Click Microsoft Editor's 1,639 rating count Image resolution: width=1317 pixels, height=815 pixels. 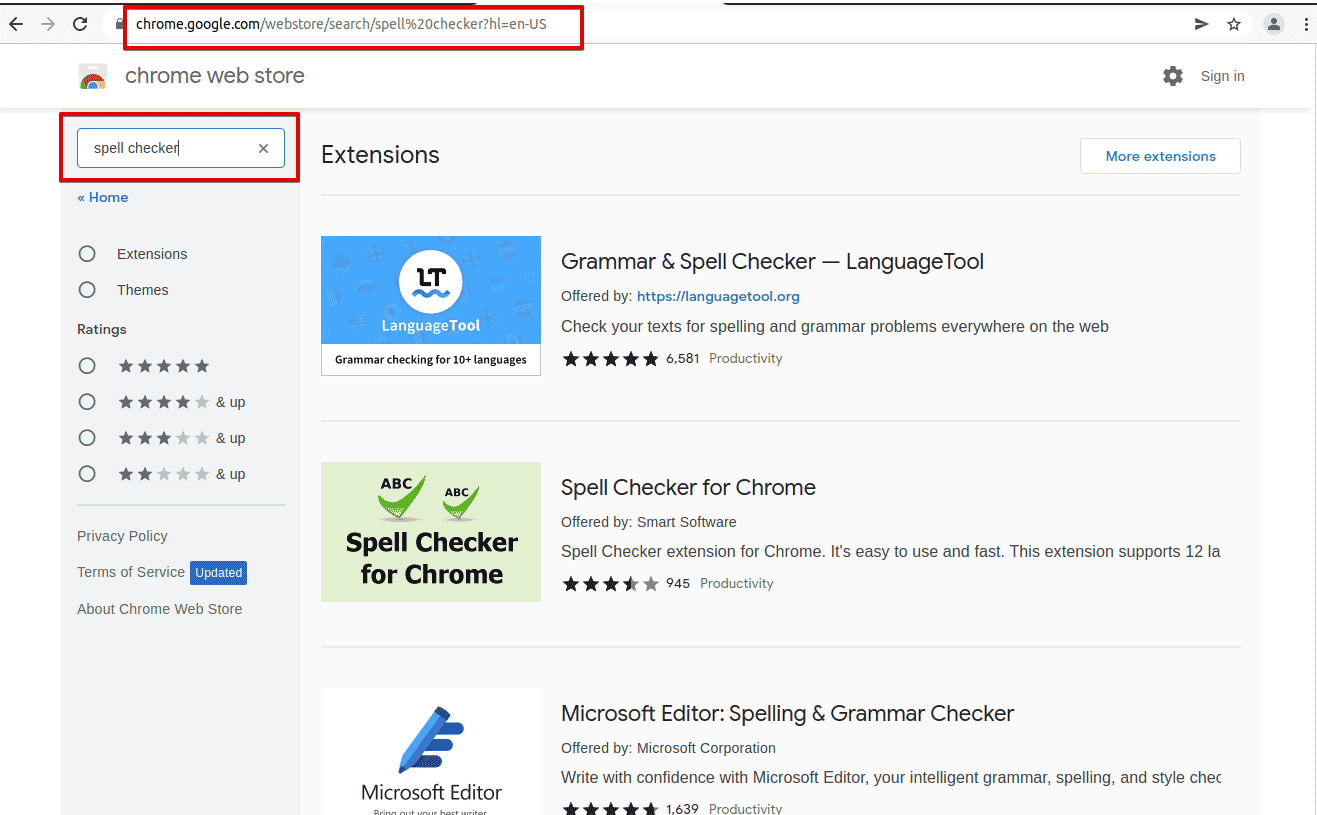tap(682, 808)
